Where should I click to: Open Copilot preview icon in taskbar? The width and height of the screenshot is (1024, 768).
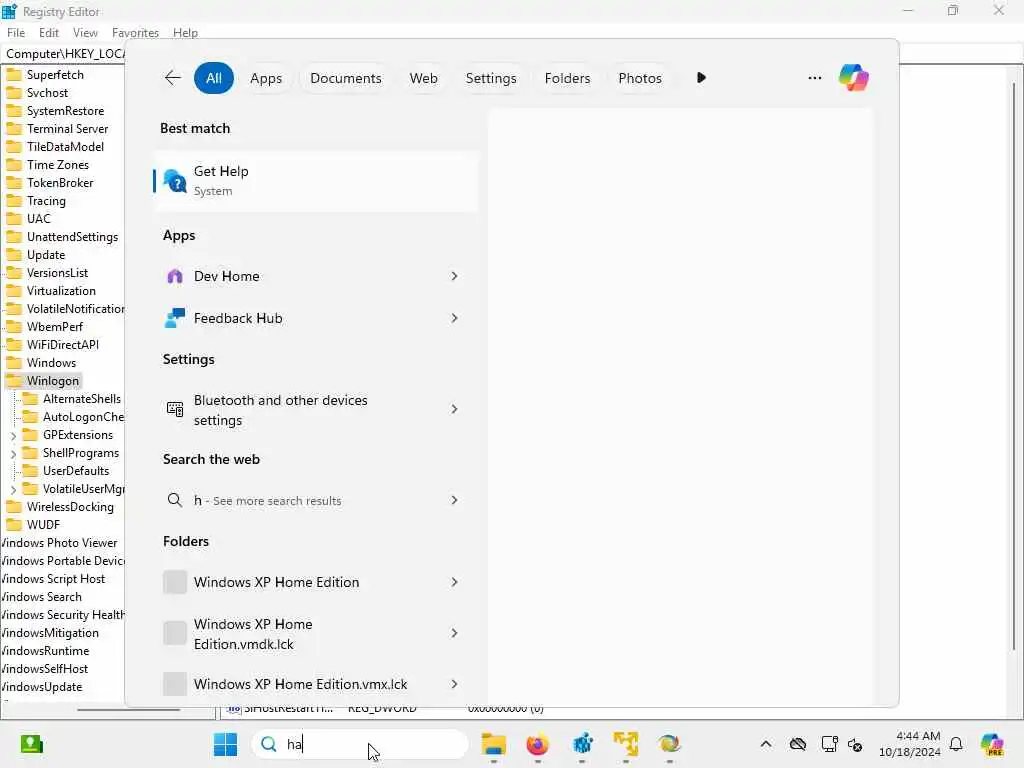tap(992, 744)
